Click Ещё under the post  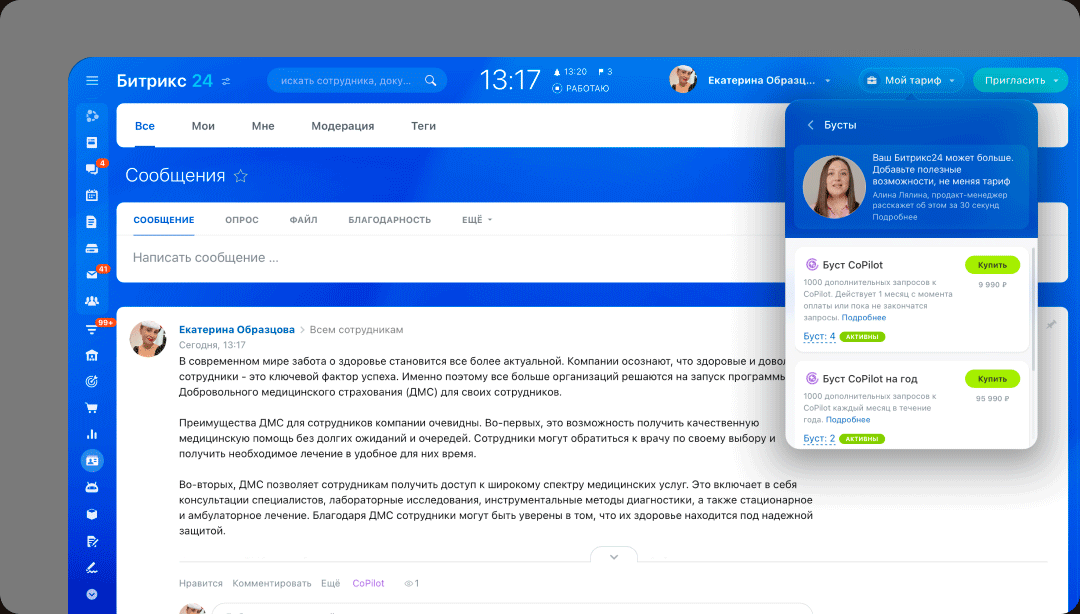pos(331,583)
